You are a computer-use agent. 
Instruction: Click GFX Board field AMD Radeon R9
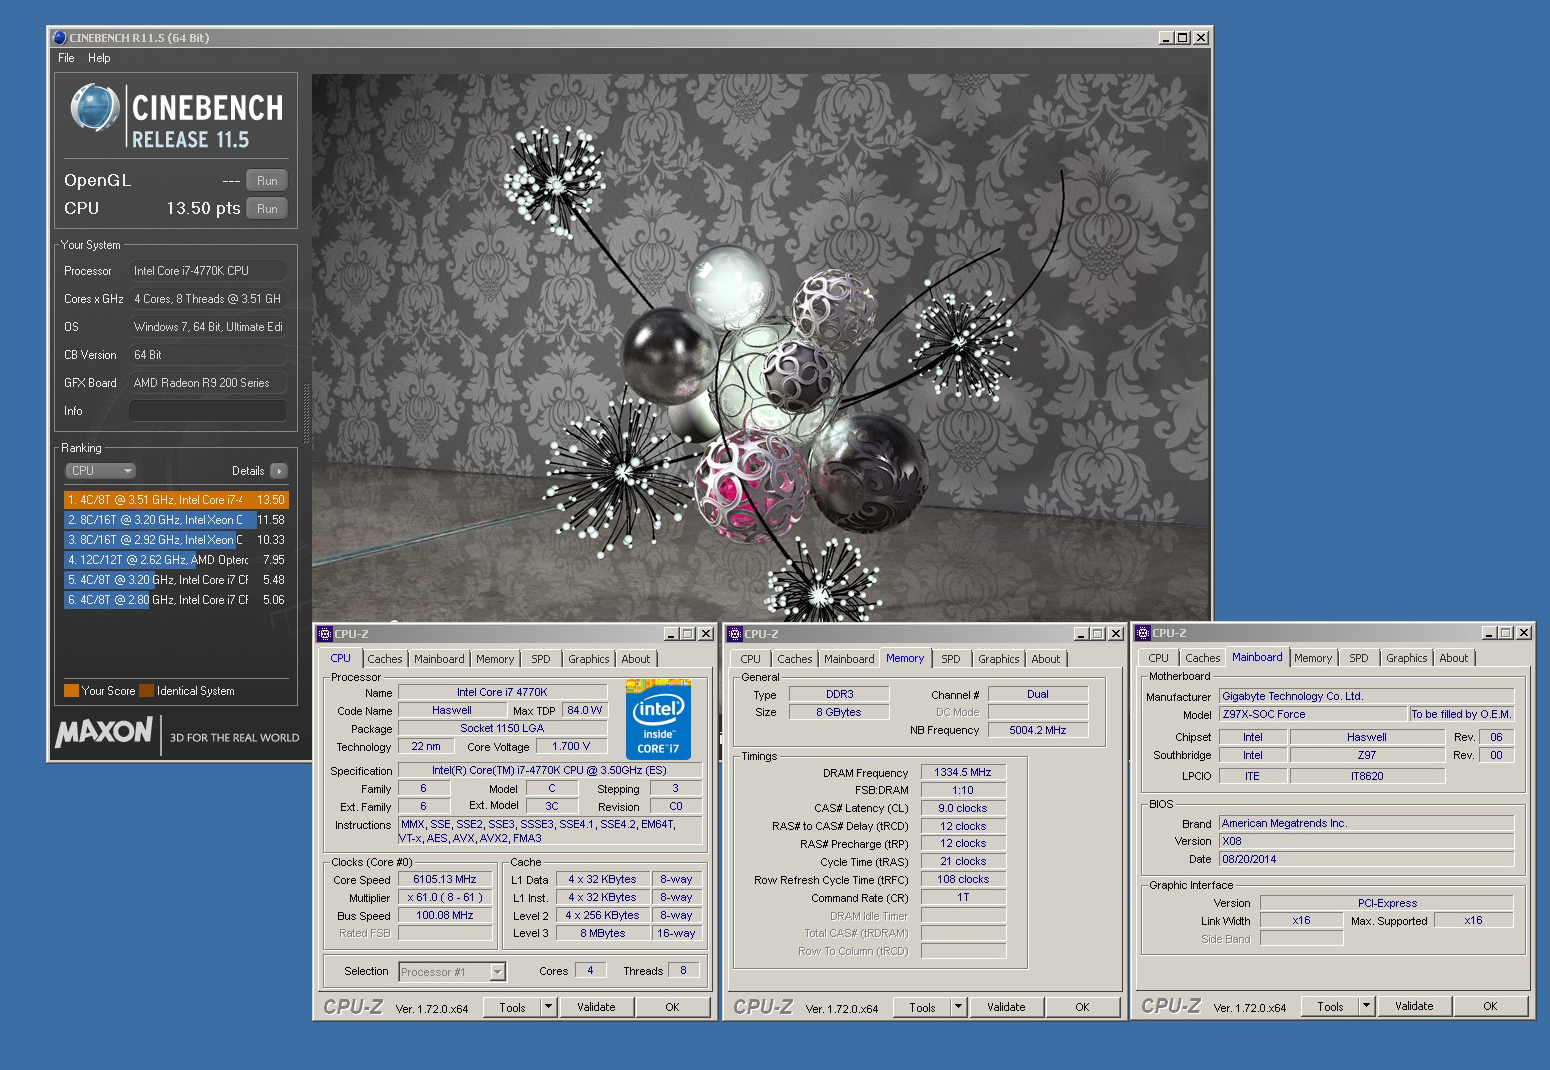208,383
